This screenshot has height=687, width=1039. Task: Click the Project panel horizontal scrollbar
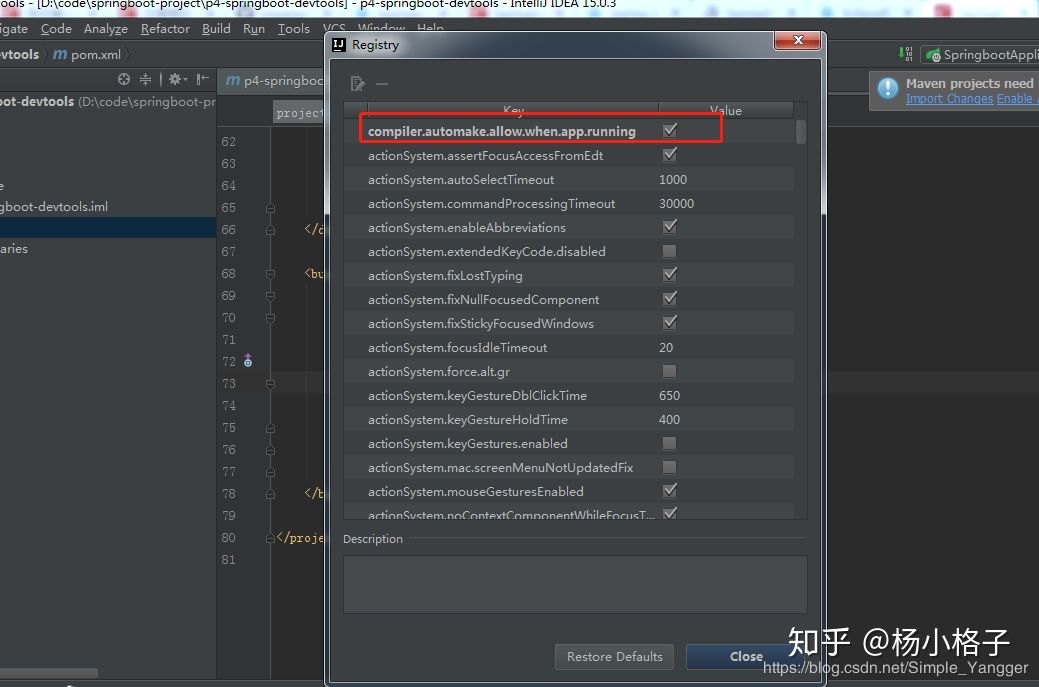pyautogui.click(x=49, y=673)
